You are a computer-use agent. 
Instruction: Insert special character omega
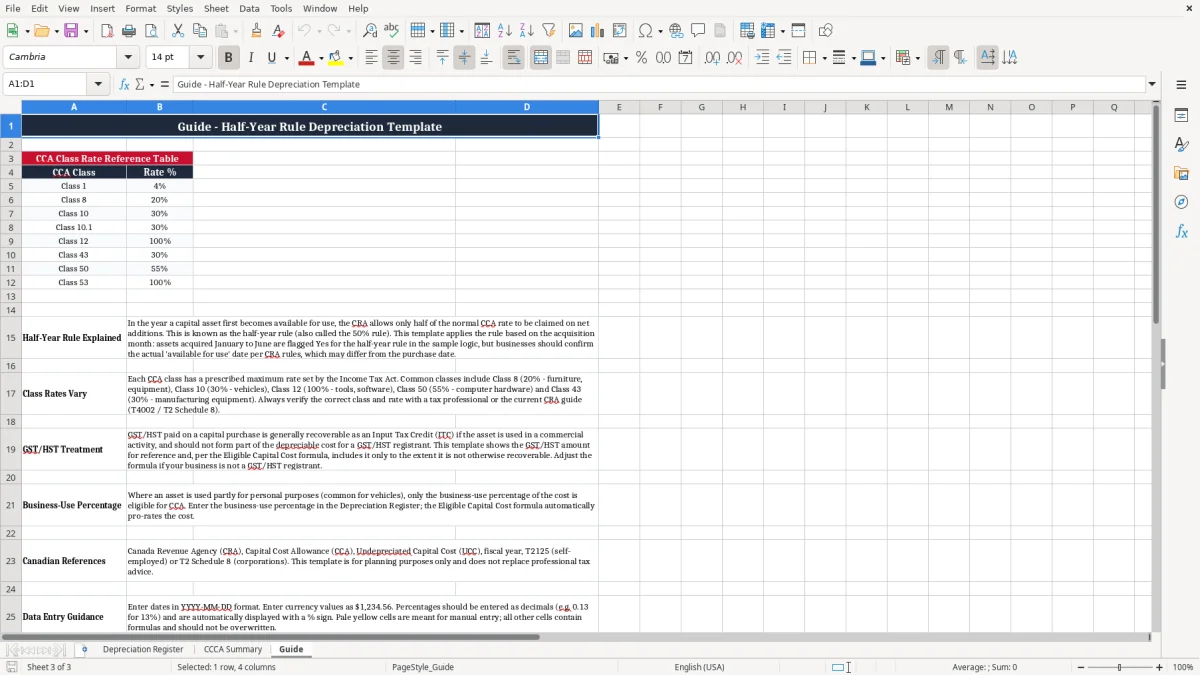click(x=646, y=31)
